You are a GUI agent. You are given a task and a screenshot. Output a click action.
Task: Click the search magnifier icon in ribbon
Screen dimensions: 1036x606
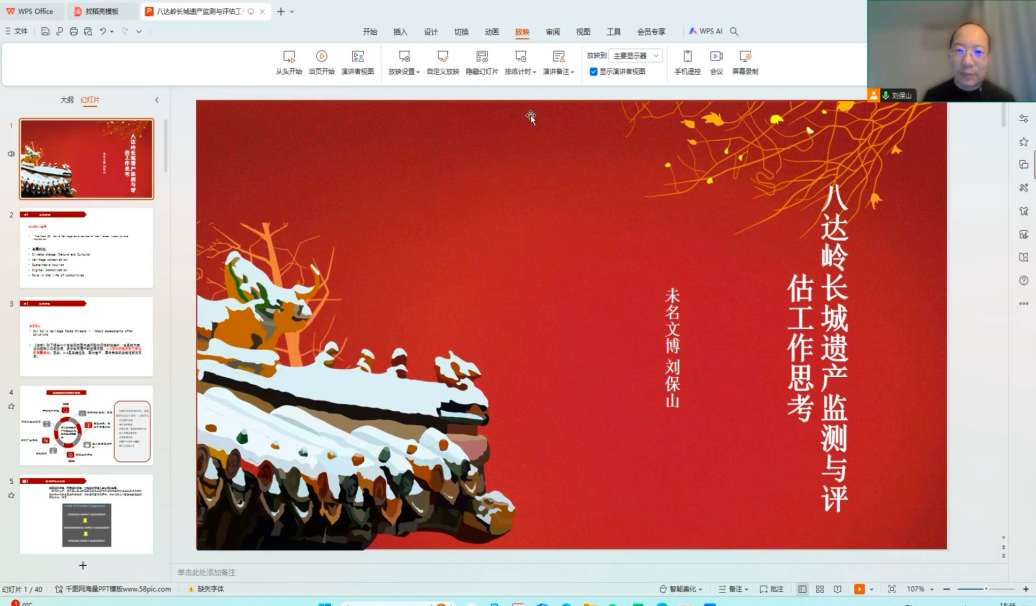[x=734, y=32]
